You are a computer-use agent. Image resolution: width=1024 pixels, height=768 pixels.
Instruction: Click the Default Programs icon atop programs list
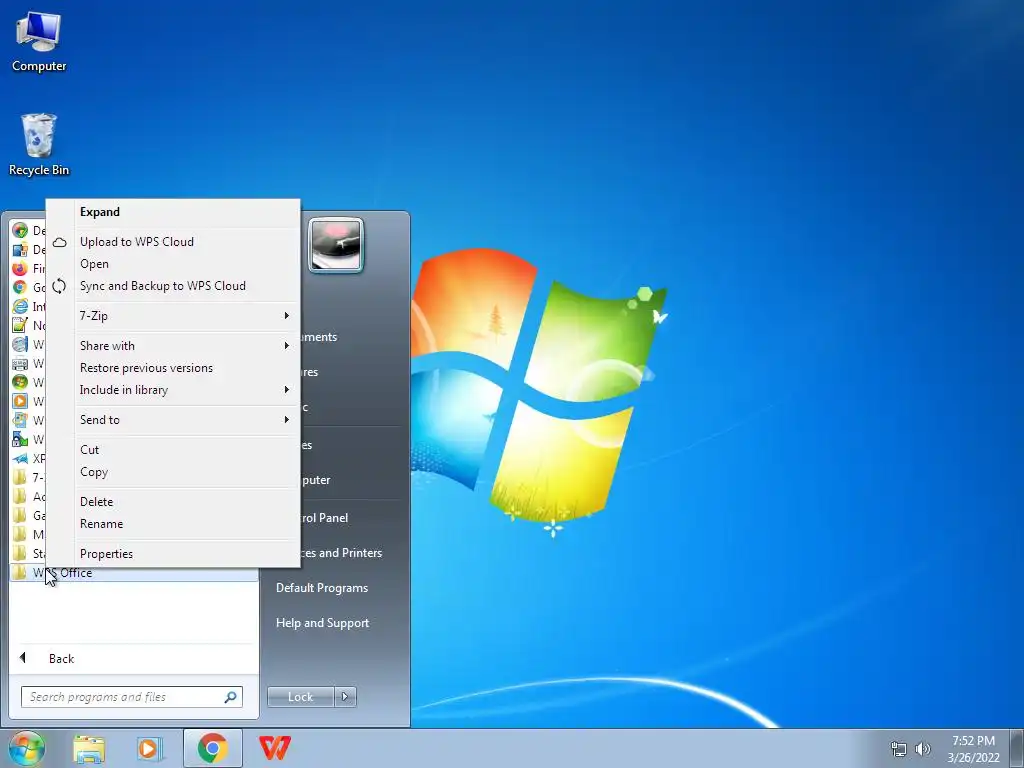(20, 231)
